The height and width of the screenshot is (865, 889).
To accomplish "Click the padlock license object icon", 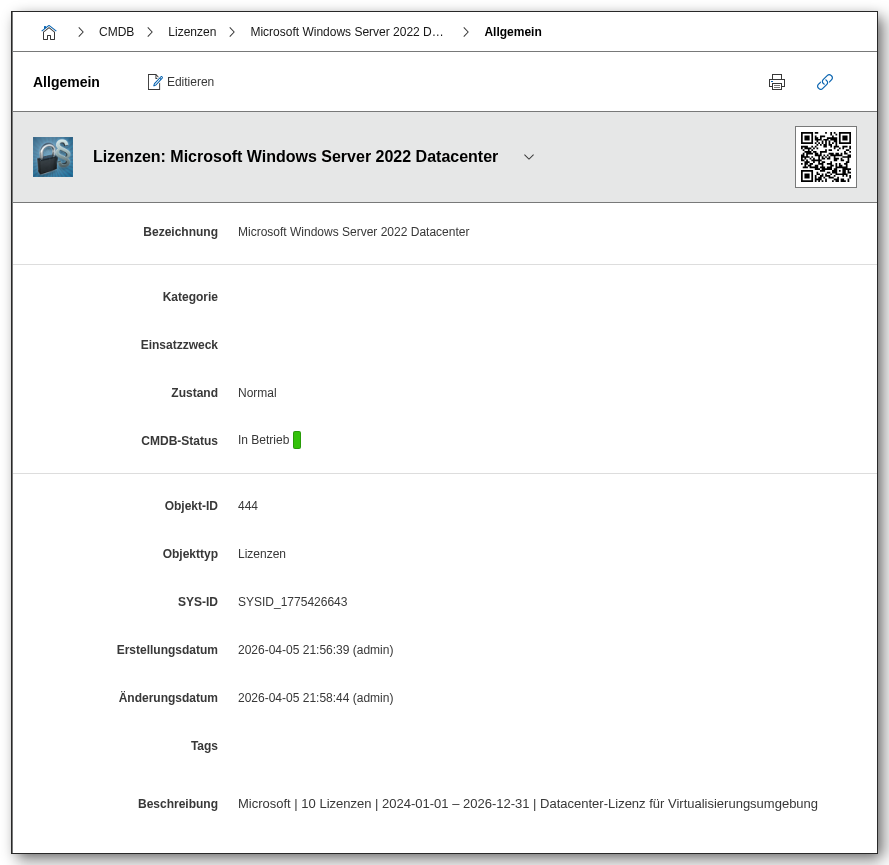I will [x=53, y=157].
